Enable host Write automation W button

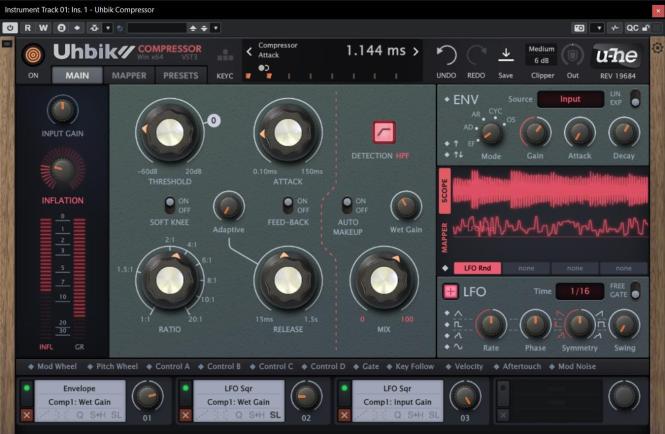pyautogui.click(x=43, y=28)
